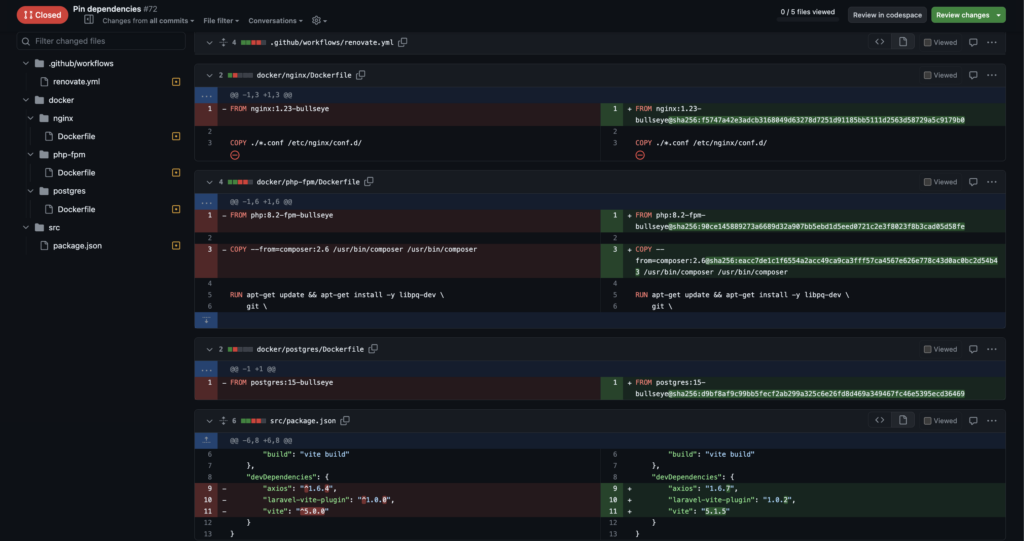The height and width of the screenshot is (541, 1024).
Task: Collapse nginx folder in file tree
Action: pyautogui.click(x=31, y=118)
